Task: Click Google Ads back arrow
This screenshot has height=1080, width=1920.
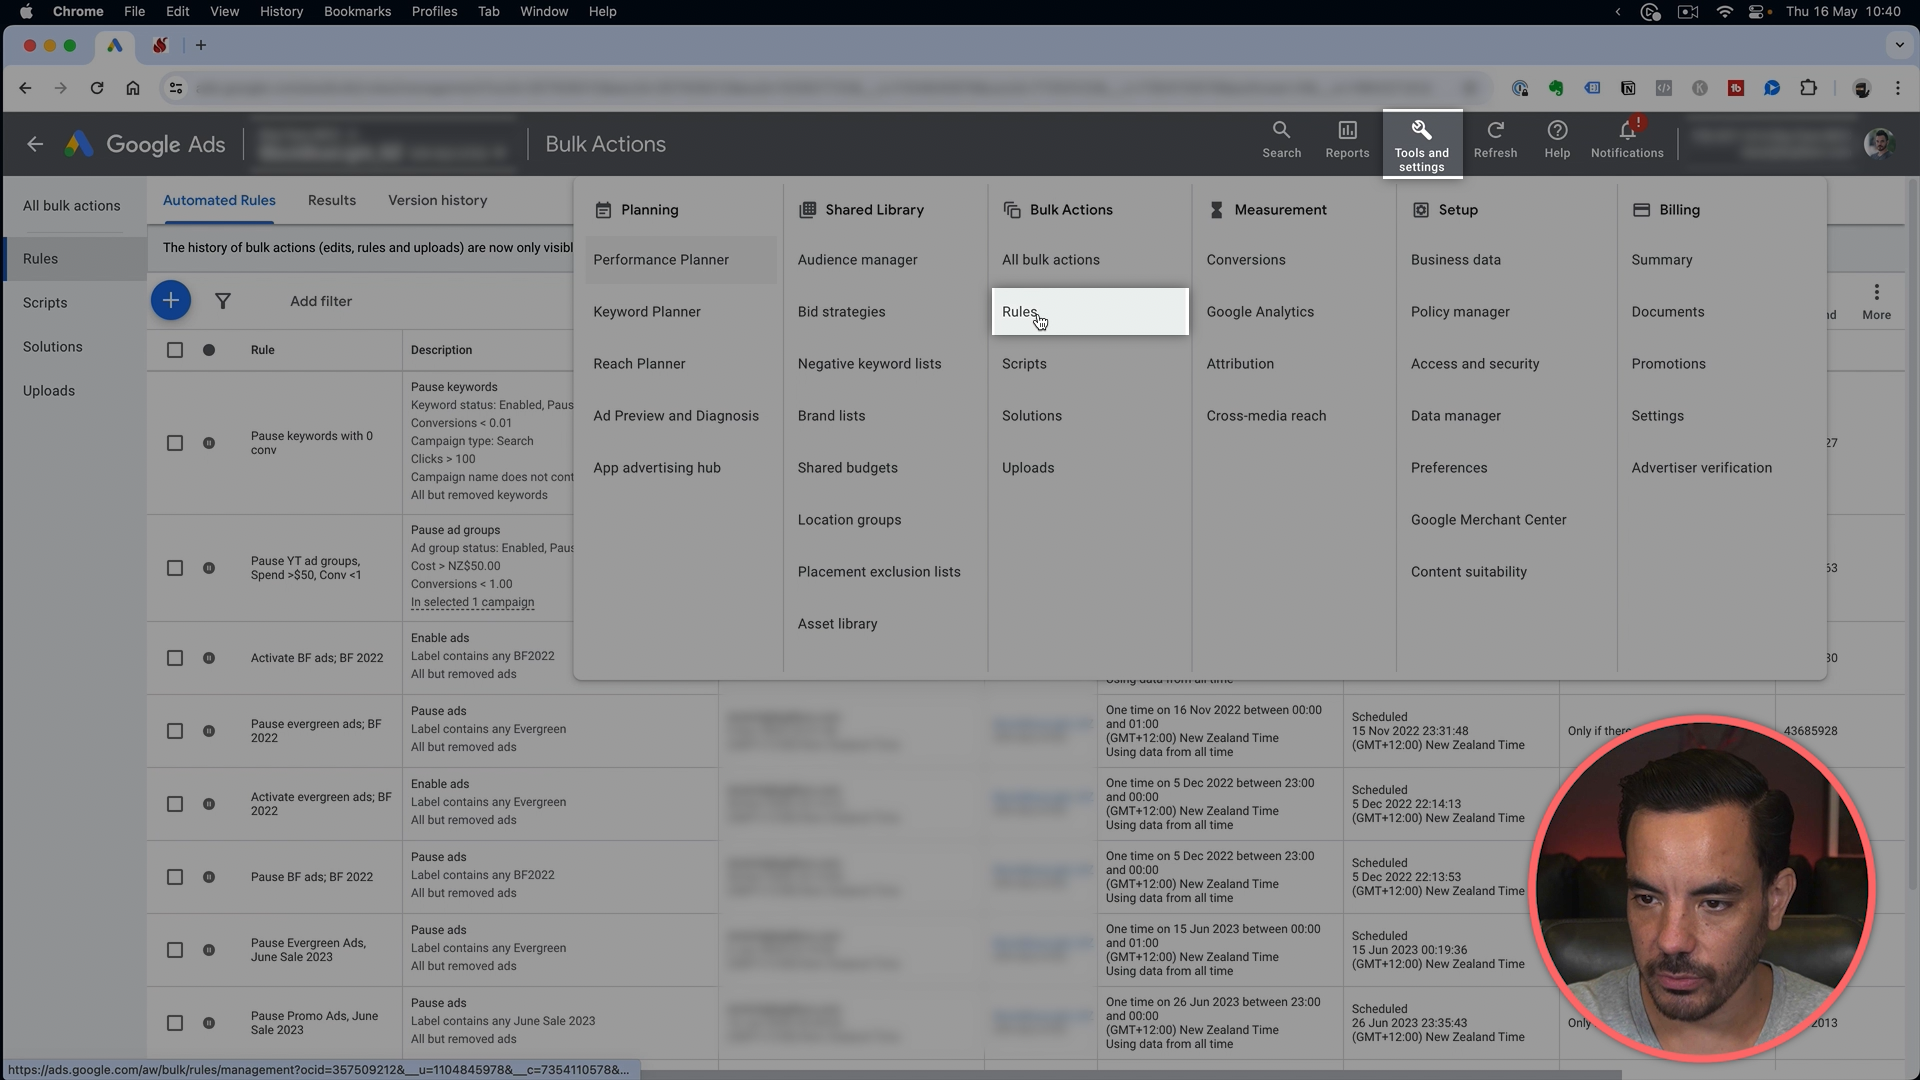Action: pyautogui.click(x=35, y=144)
